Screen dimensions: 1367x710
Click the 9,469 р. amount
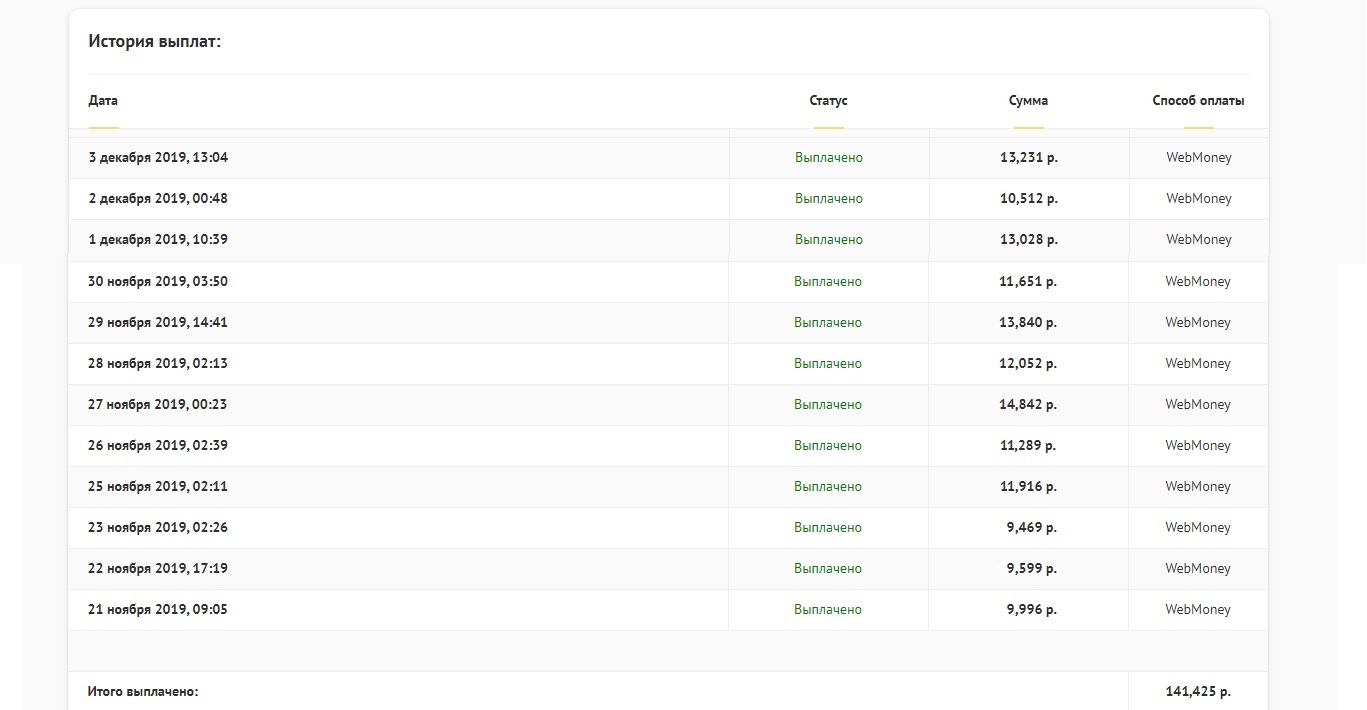tap(1031, 528)
